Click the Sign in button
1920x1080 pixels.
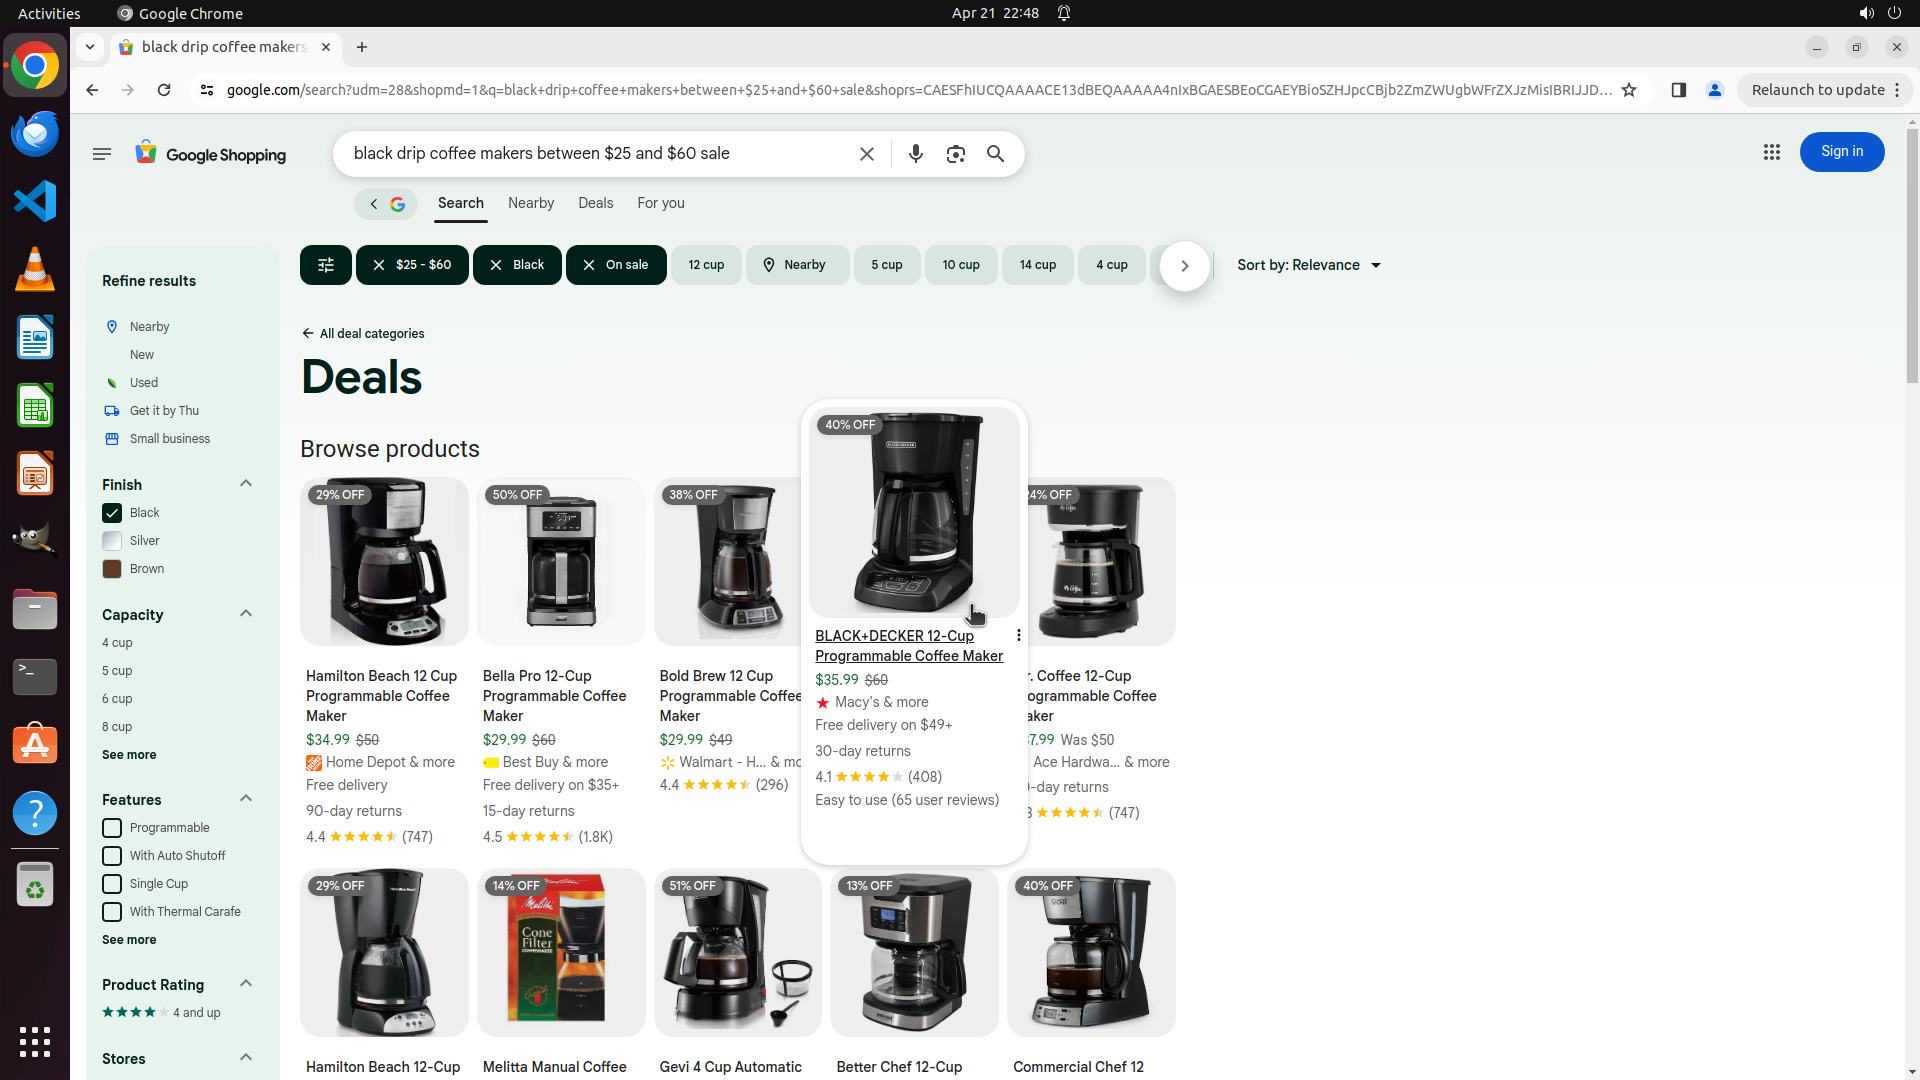coord(1841,152)
